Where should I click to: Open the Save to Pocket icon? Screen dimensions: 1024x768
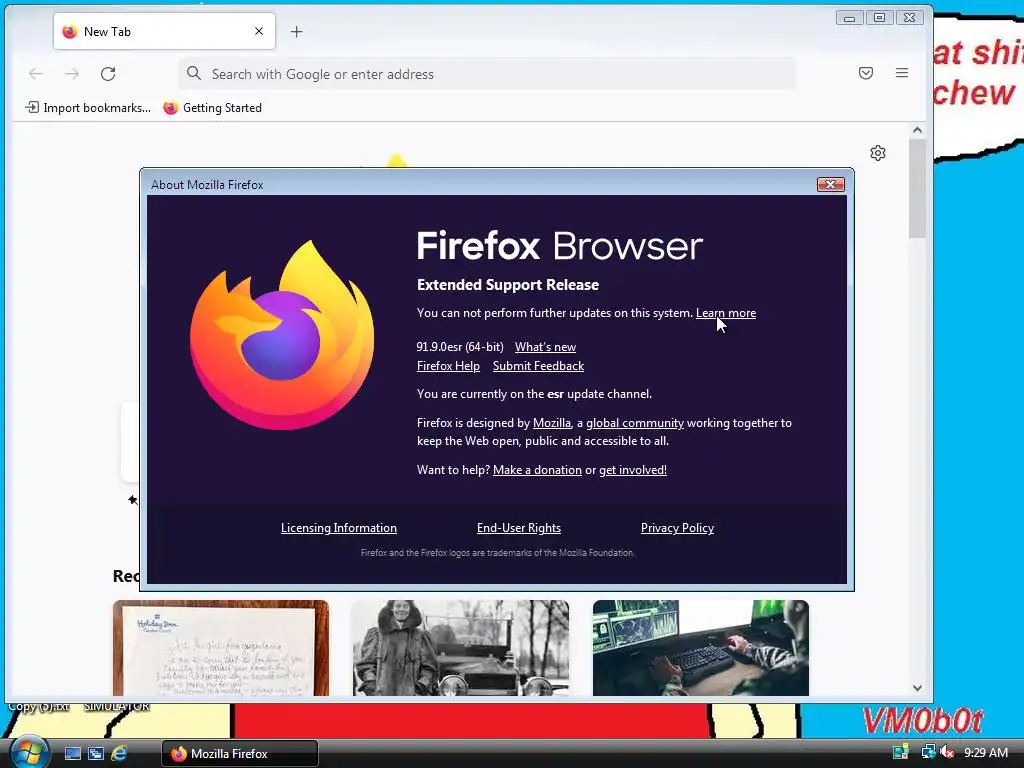pos(866,73)
